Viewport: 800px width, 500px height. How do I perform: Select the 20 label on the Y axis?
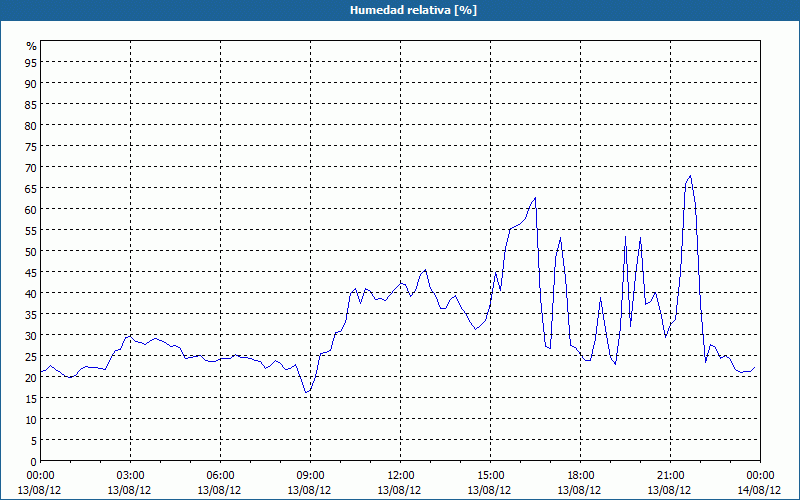click(31, 377)
